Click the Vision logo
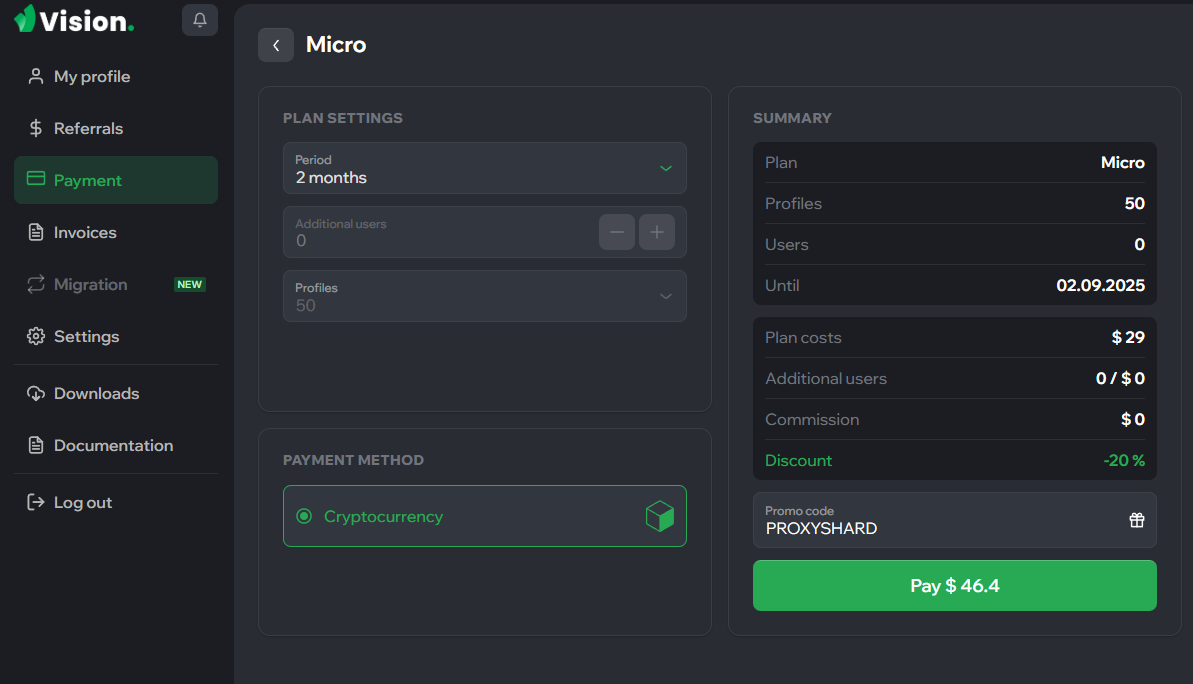This screenshot has height=684, width=1193. 74,20
